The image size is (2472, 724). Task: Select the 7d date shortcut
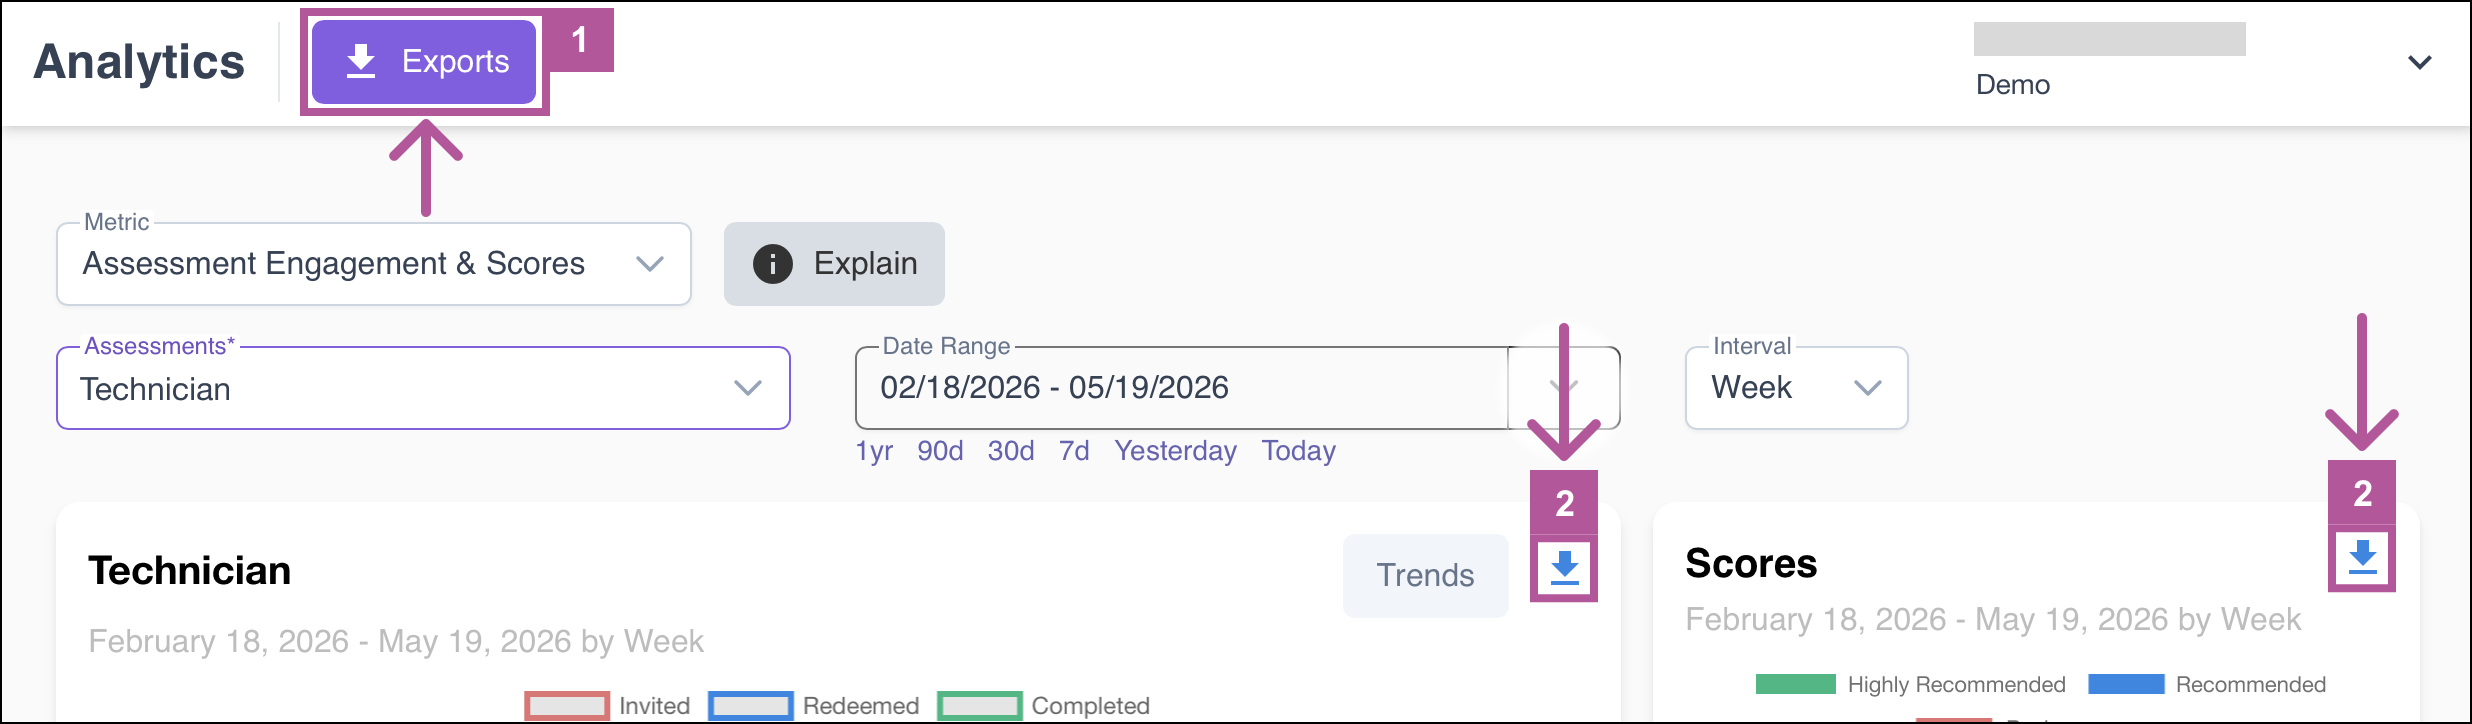1074,451
